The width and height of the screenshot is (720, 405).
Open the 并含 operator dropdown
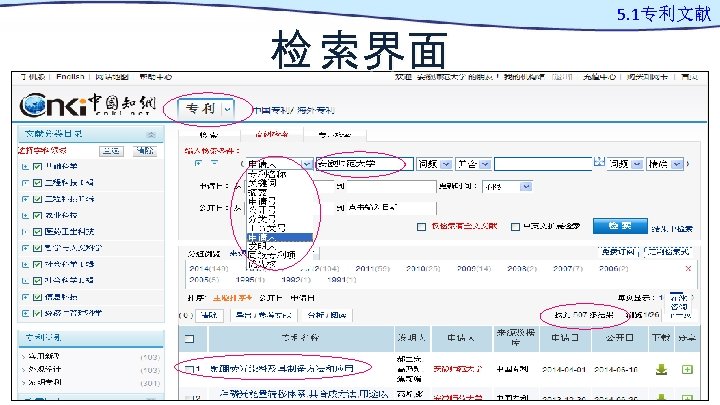tap(473, 164)
